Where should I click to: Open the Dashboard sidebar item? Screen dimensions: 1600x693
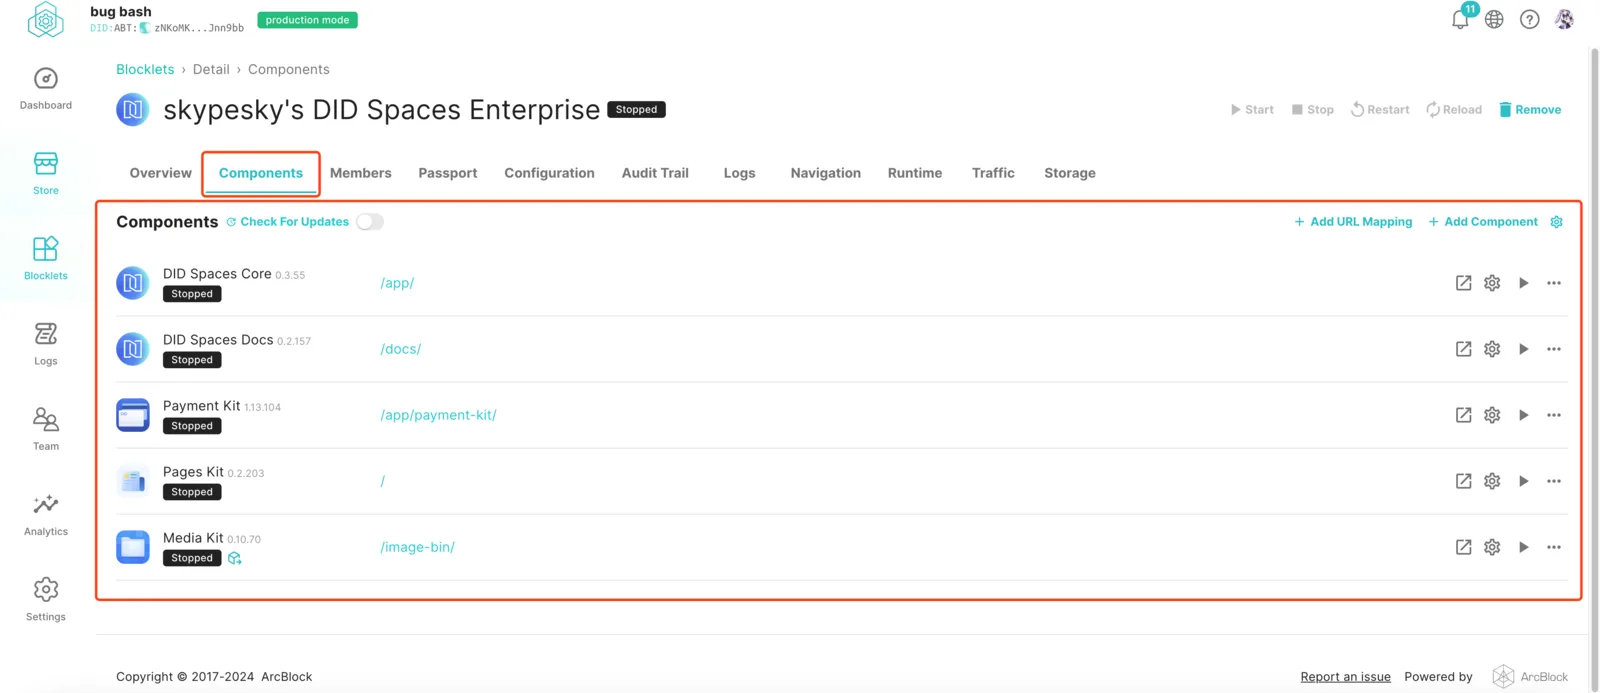point(45,88)
